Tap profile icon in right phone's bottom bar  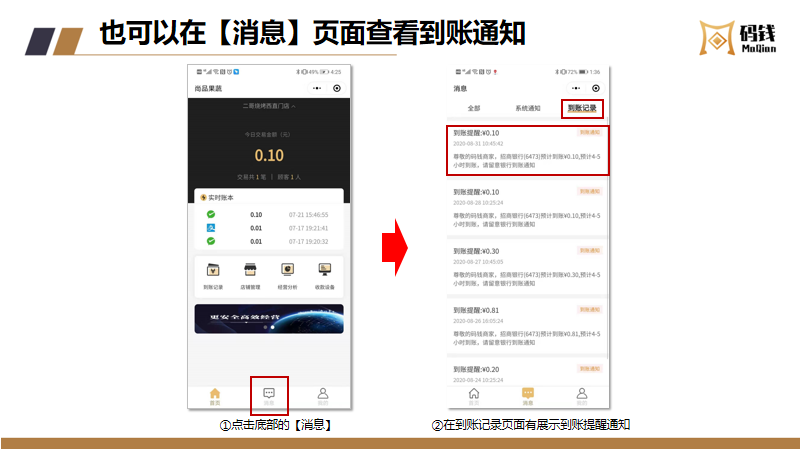tap(581, 395)
